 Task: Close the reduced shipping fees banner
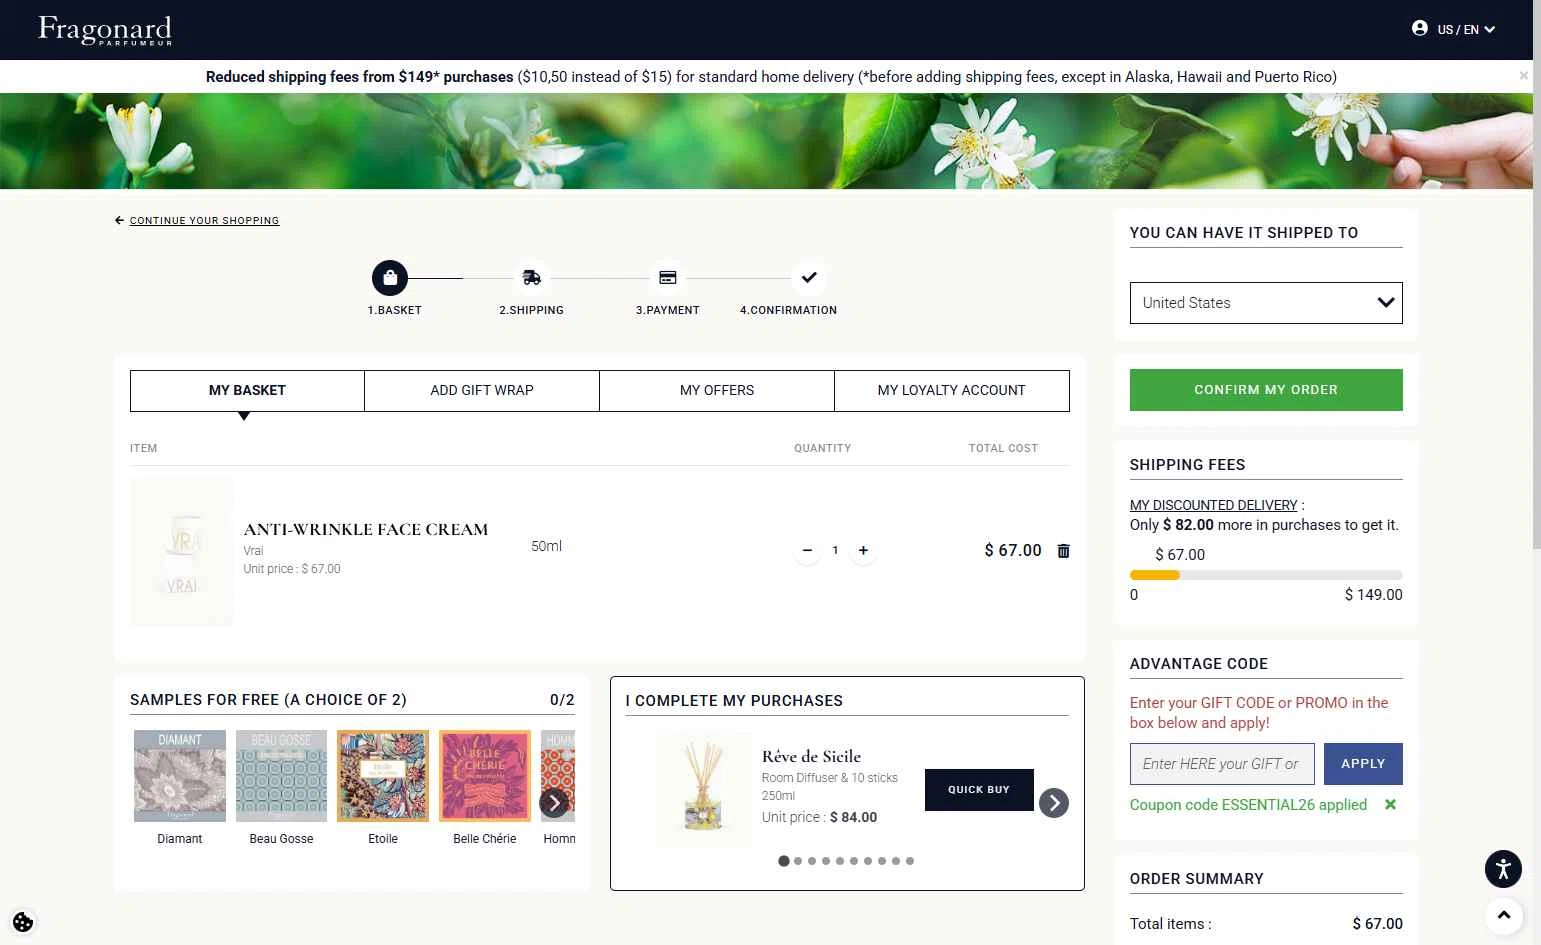(x=1523, y=76)
